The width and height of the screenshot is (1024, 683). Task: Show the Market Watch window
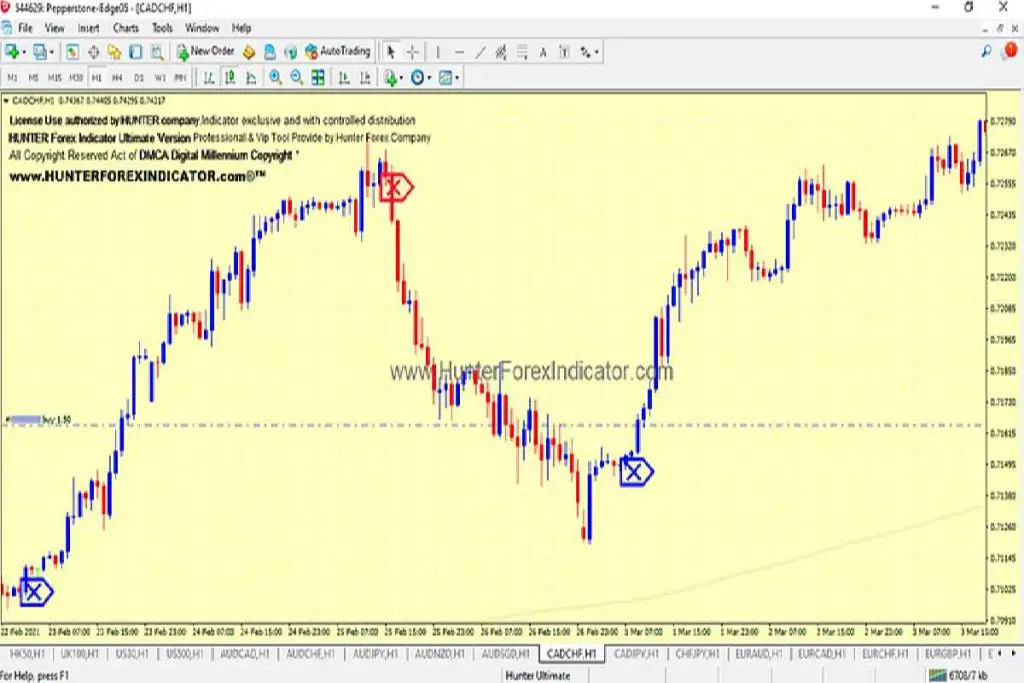[x=72, y=52]
